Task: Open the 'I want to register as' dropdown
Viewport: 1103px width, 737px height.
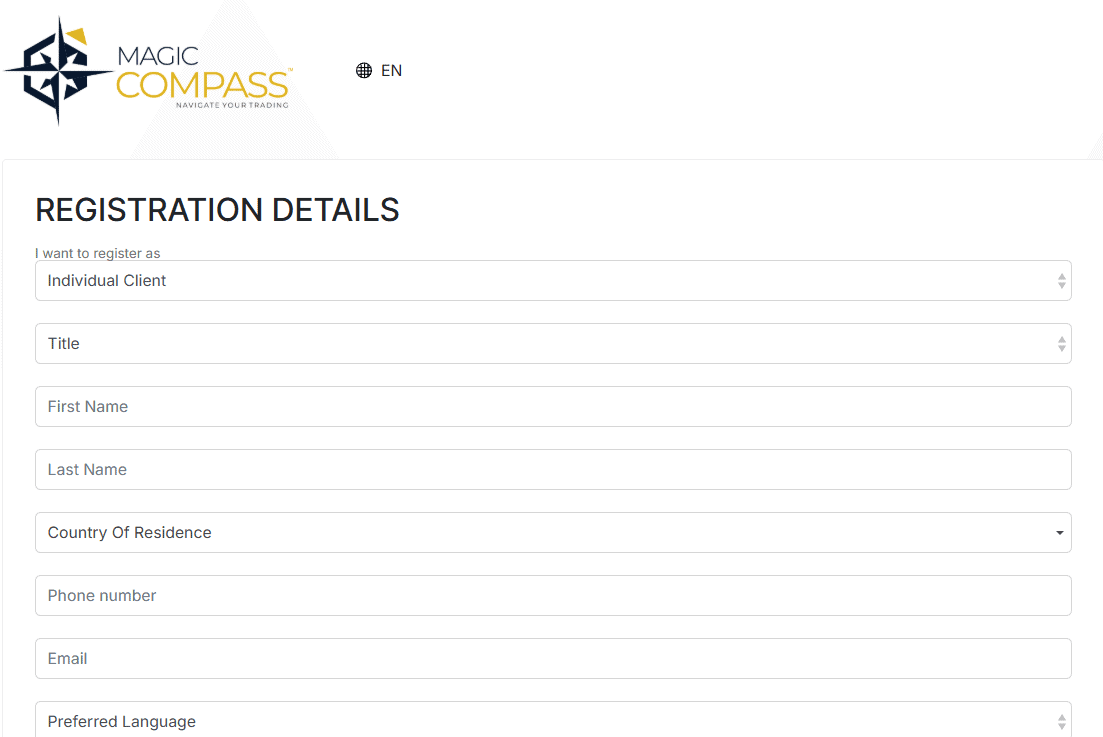Action: (553, 280)
